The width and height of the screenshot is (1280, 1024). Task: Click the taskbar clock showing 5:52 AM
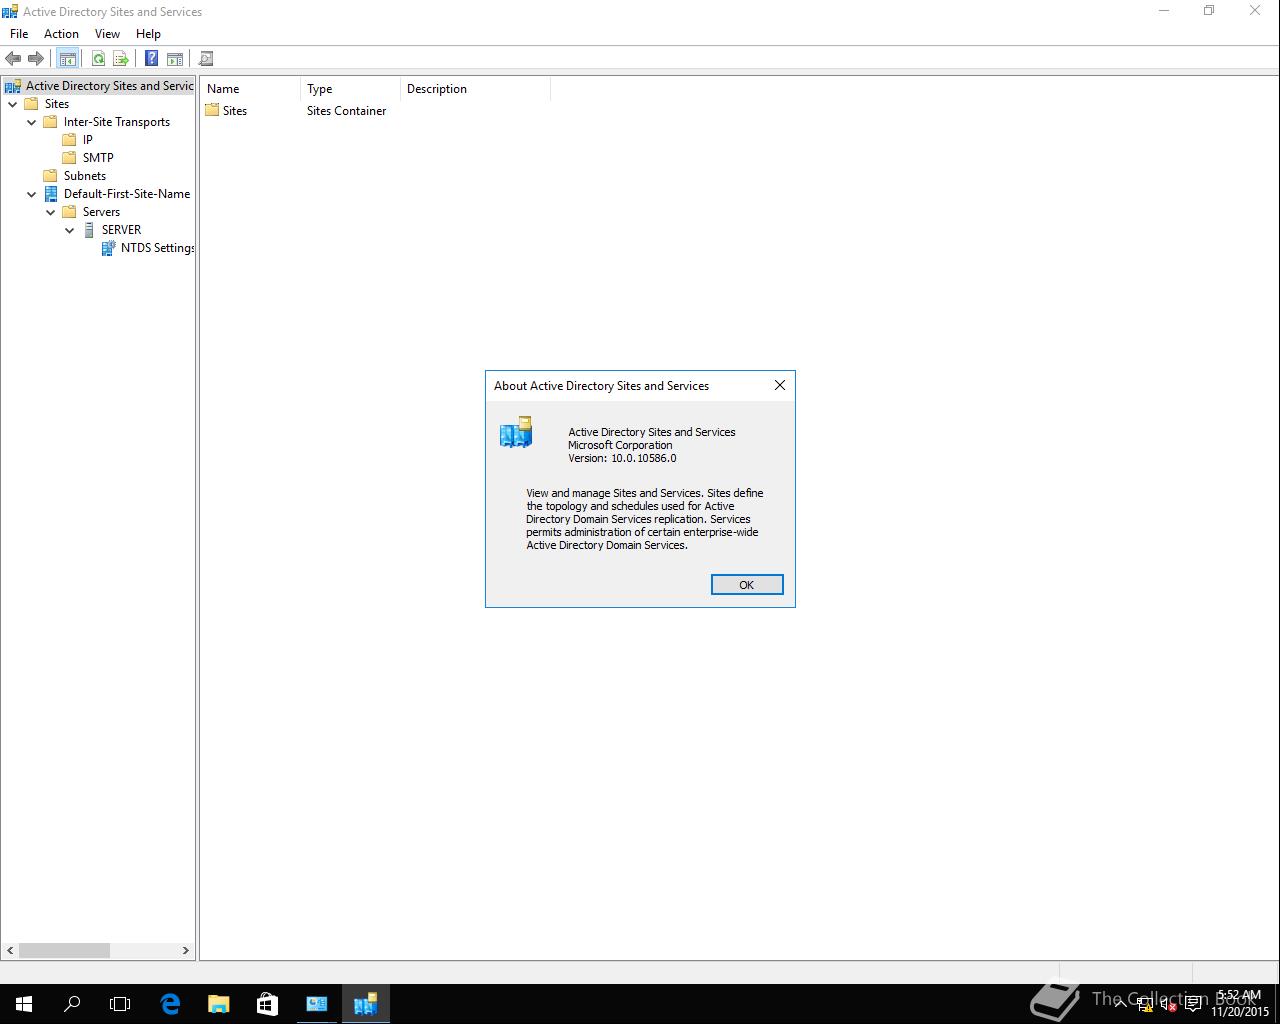pos(1240,1004)
